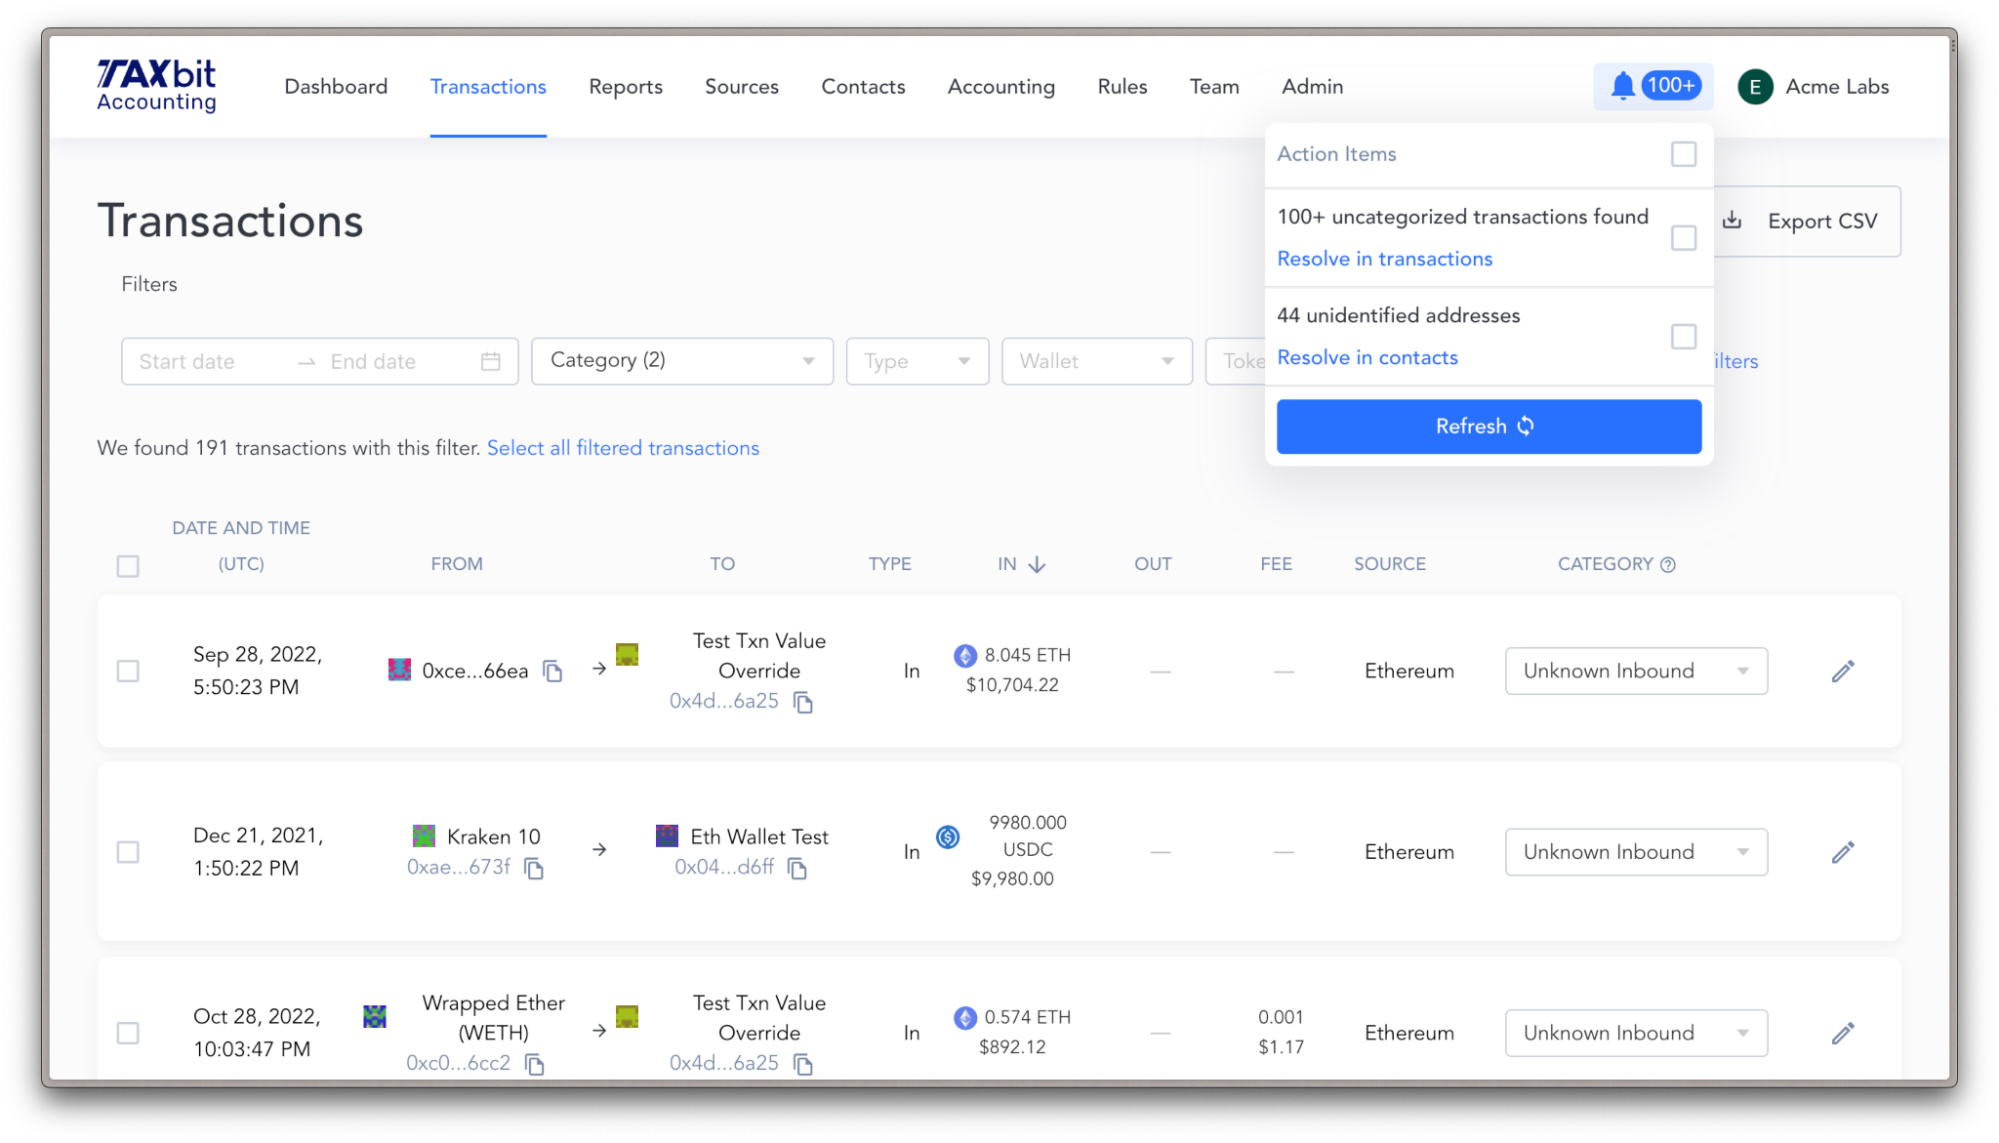Open Unknown Inbound category for Dec 21 row

(x=1635, y=852)
